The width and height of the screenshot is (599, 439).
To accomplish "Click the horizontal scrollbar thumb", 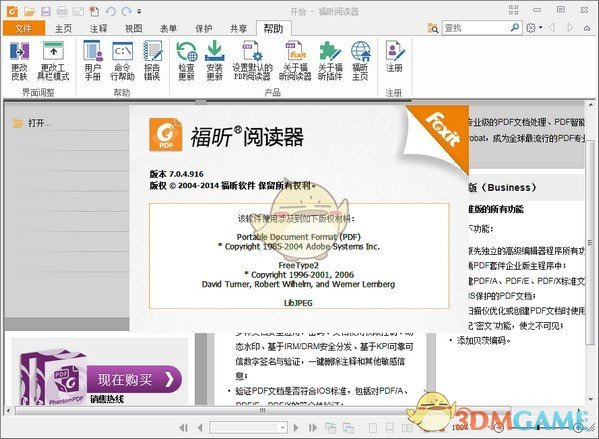I will coord(263,411).
